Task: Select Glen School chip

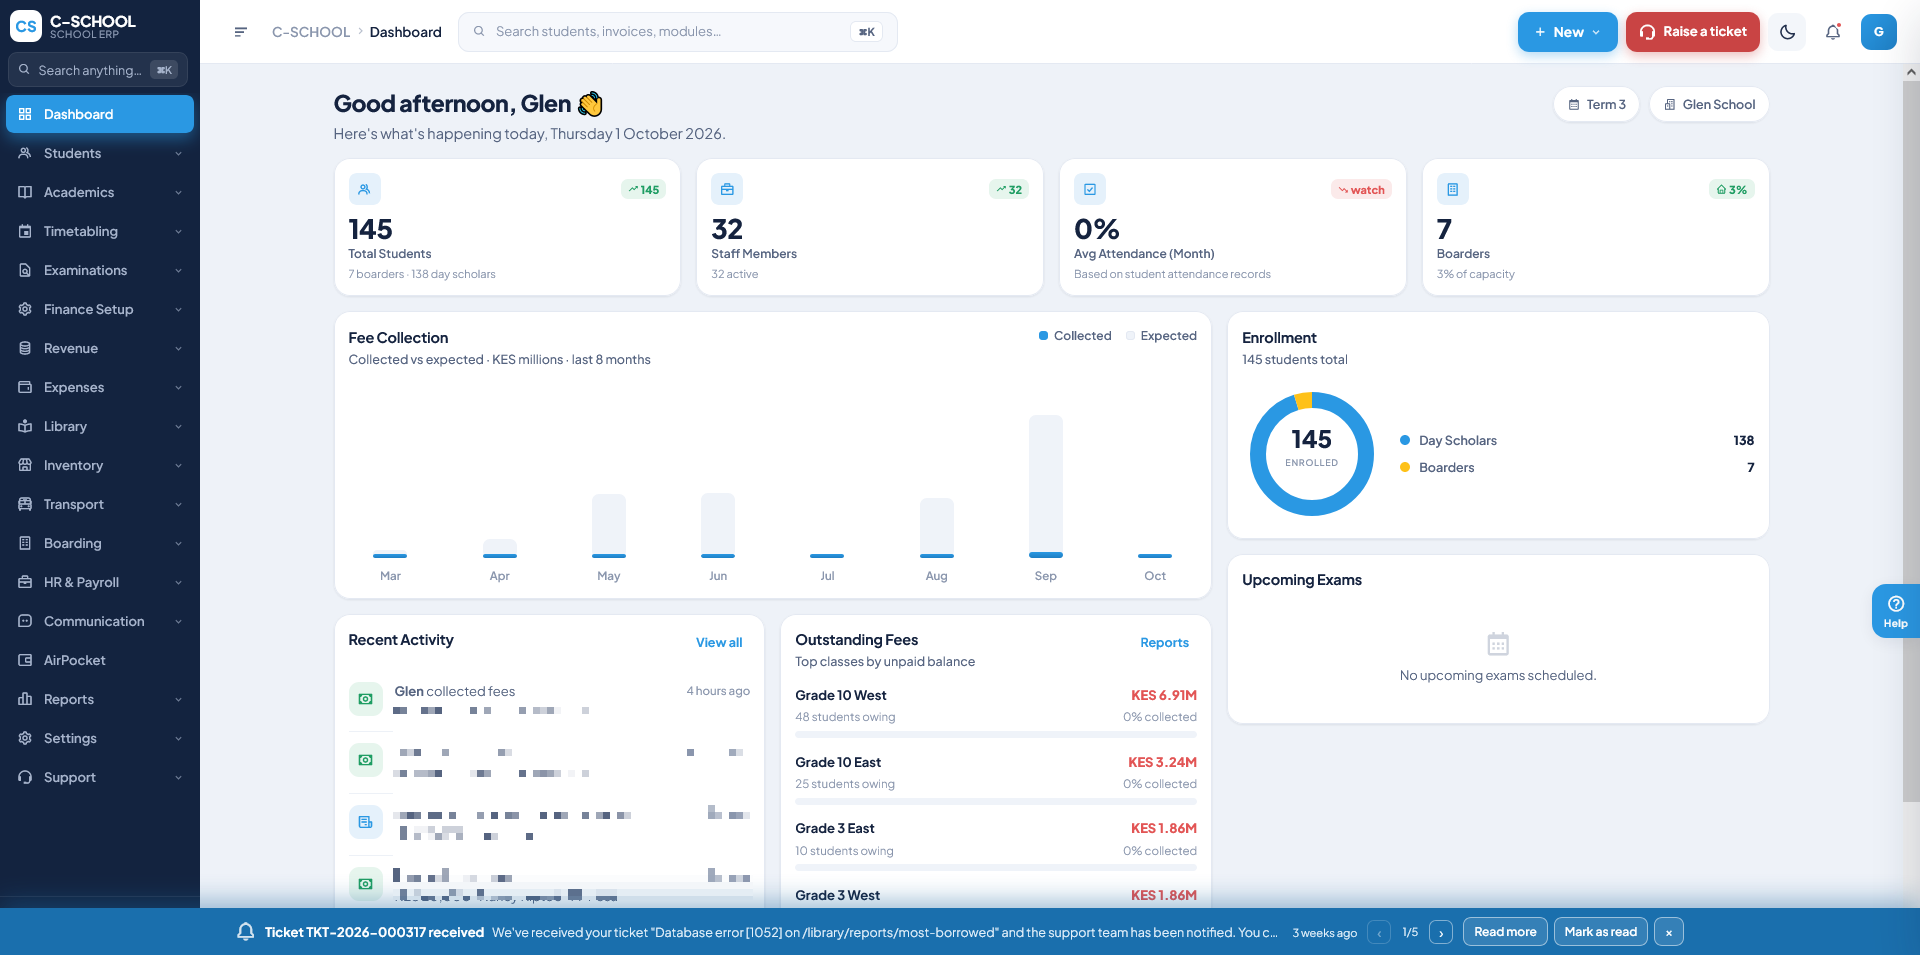Action: [x=1709, y=104]
